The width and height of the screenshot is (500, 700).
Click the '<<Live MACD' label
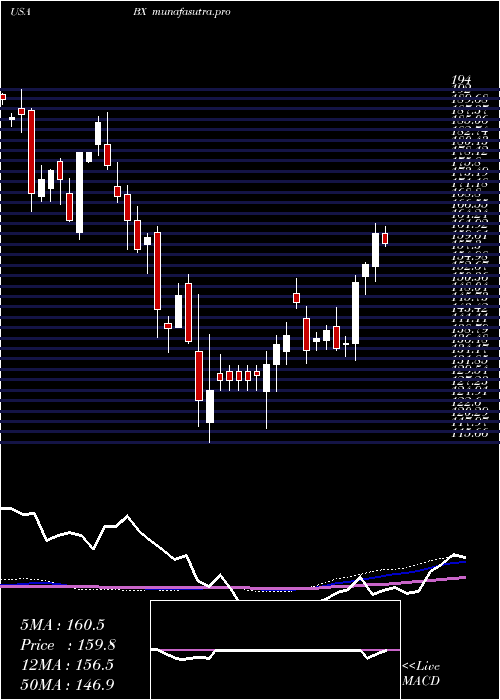[421, 674]
